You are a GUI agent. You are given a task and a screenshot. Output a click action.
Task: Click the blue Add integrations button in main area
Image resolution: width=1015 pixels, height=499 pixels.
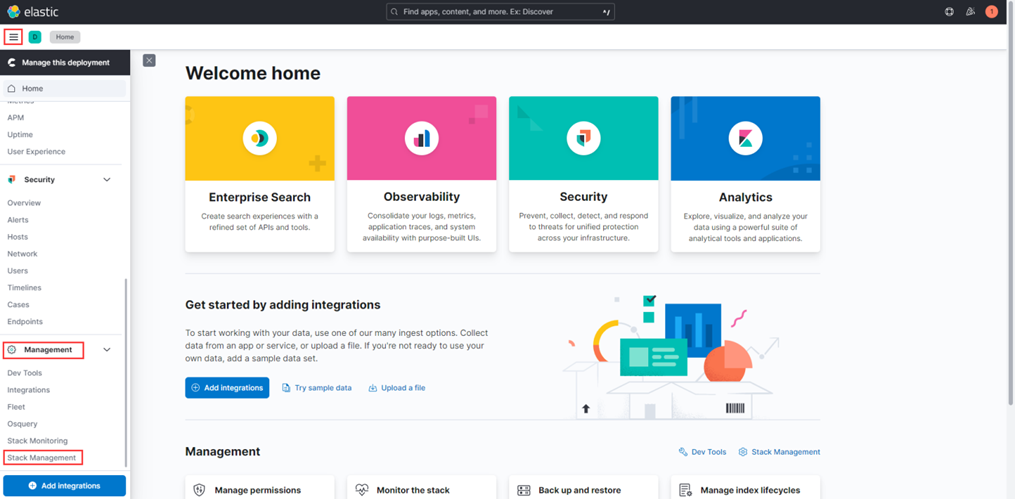pos(227,388)
